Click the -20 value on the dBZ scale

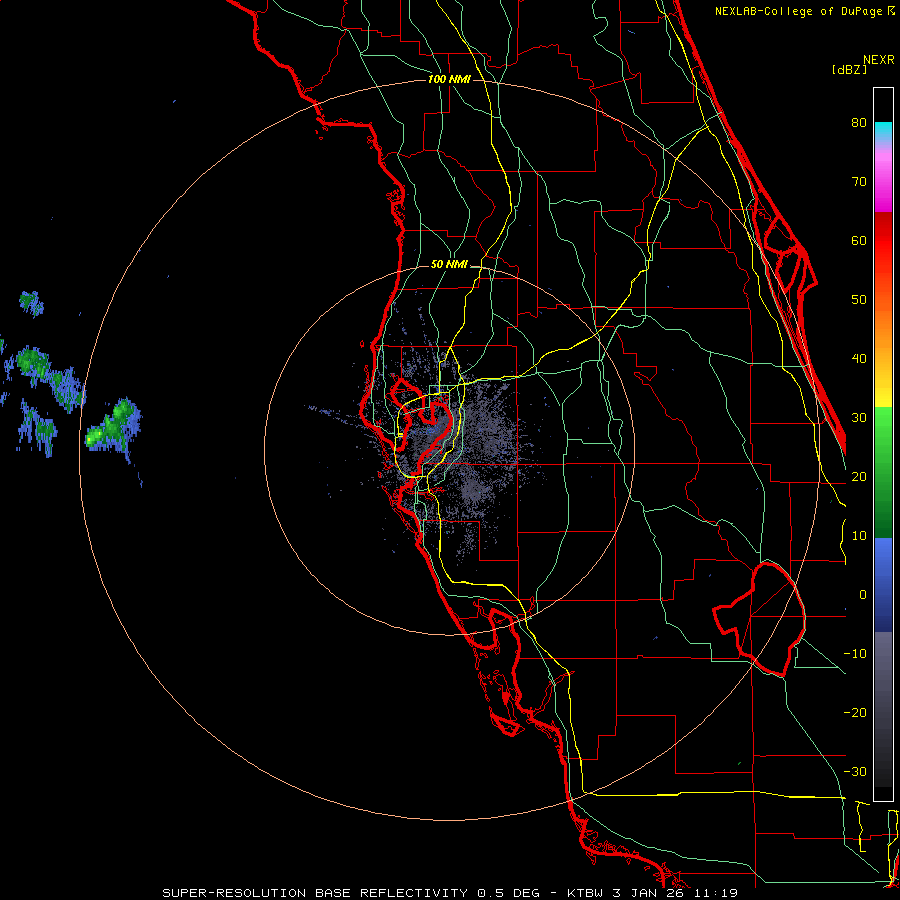855,712
